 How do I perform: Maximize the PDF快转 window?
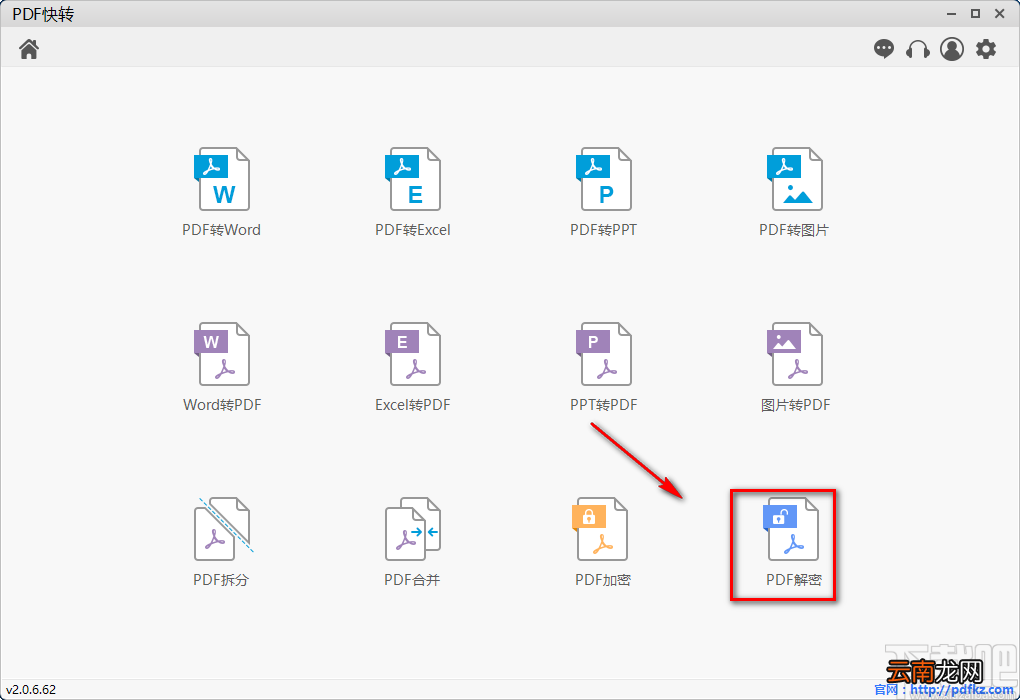[x=975, y=14]
